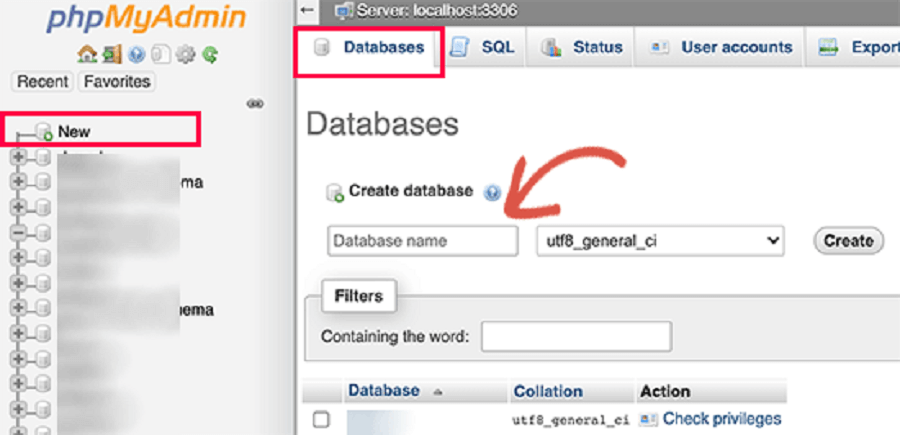
Task: Click the User accounts tab icon
Action: point(658,48)
